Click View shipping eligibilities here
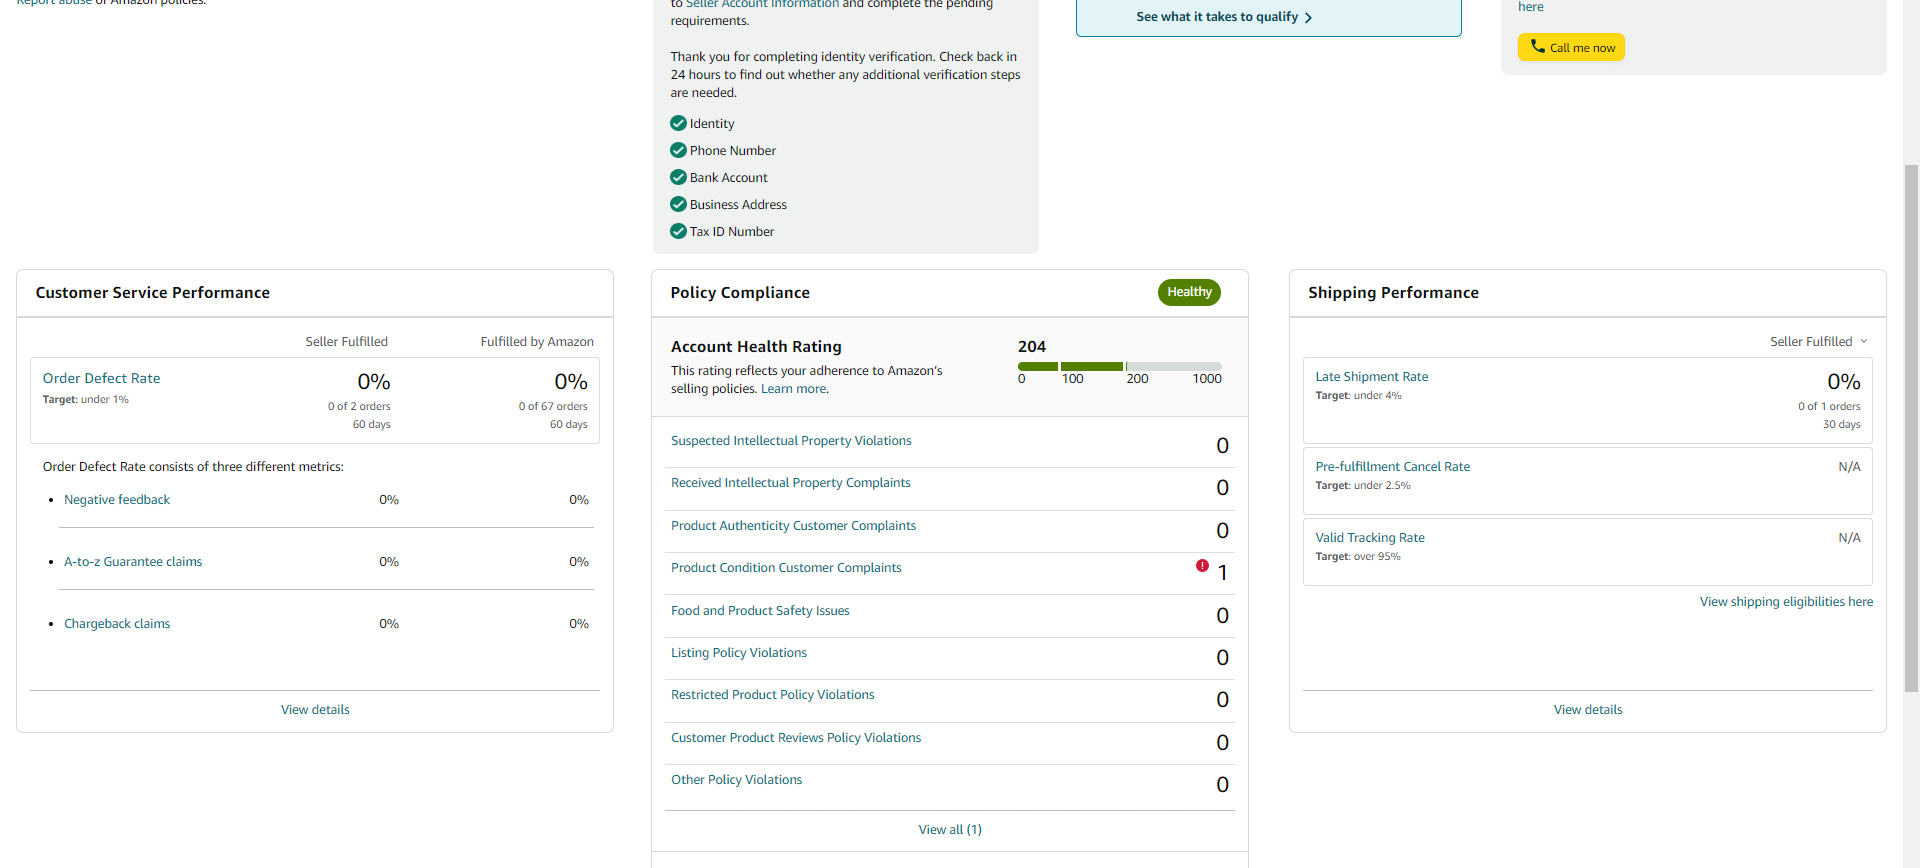 pyautogui.click(x=1786, y=602)
